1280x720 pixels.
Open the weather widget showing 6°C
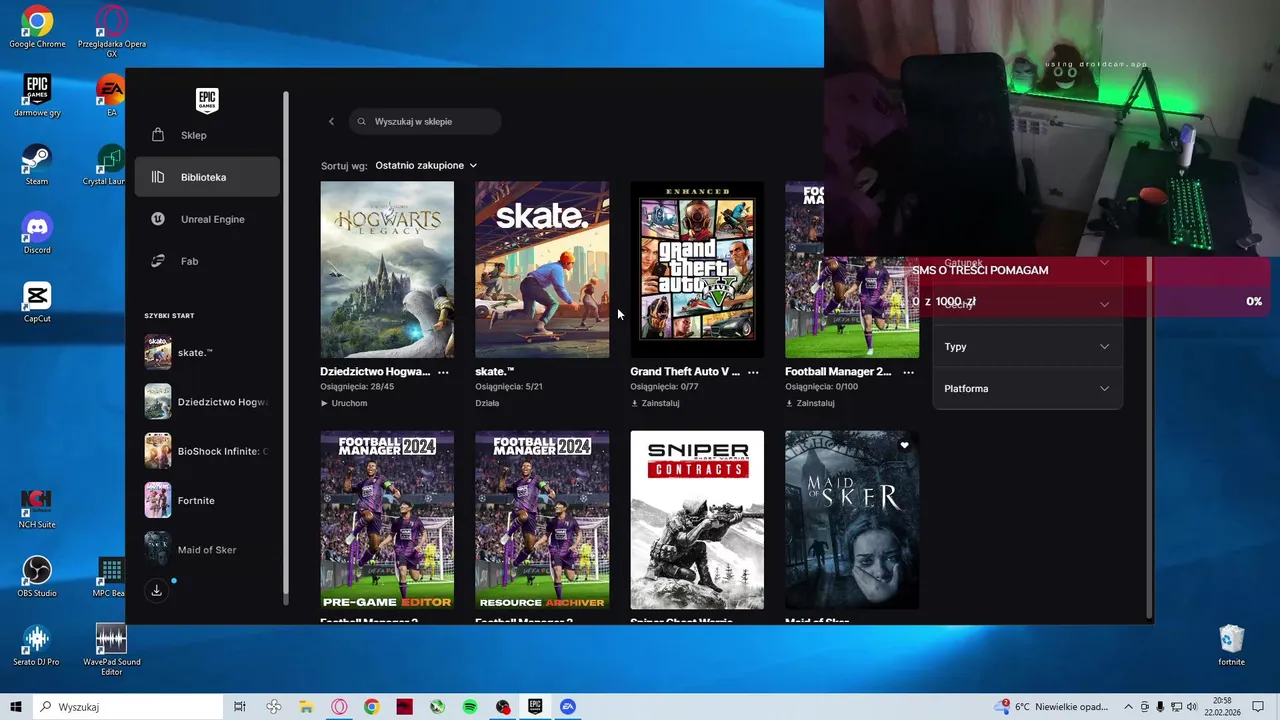tap(1053, 706)
